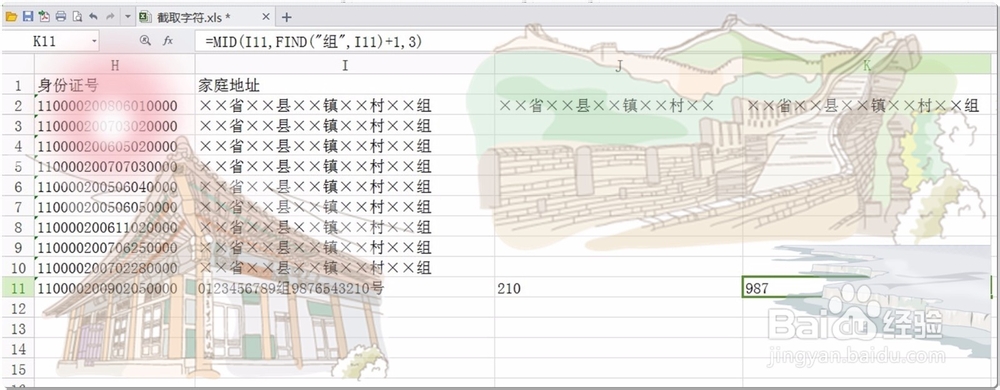Select column I header
This screenshot has height=390, width=1000.
point(345,65)
